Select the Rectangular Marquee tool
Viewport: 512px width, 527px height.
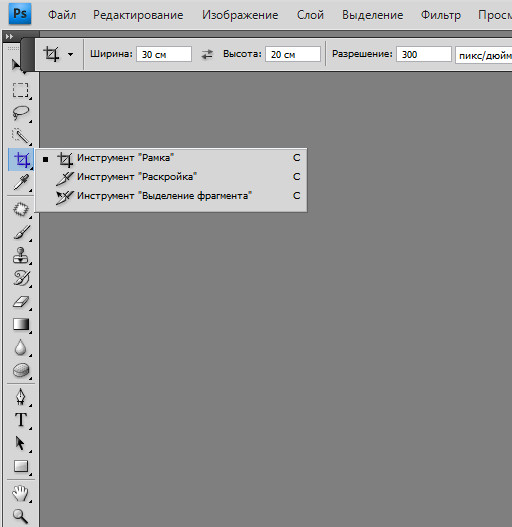click(x=21, y=90)
